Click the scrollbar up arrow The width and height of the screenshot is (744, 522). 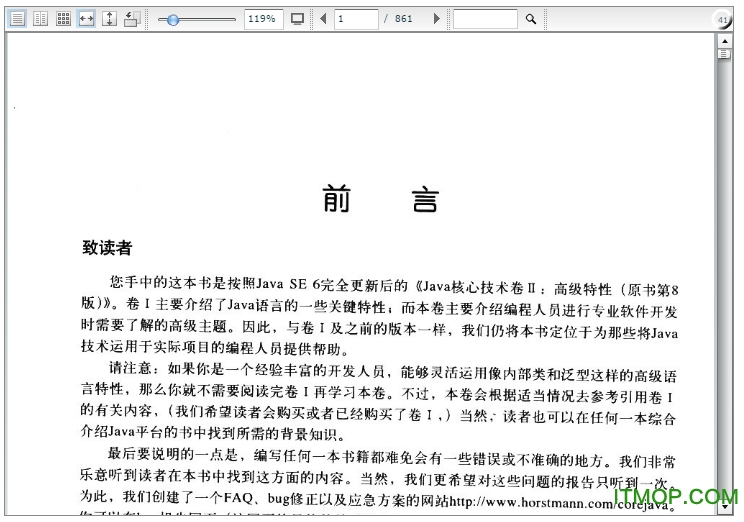click(725, 41)
